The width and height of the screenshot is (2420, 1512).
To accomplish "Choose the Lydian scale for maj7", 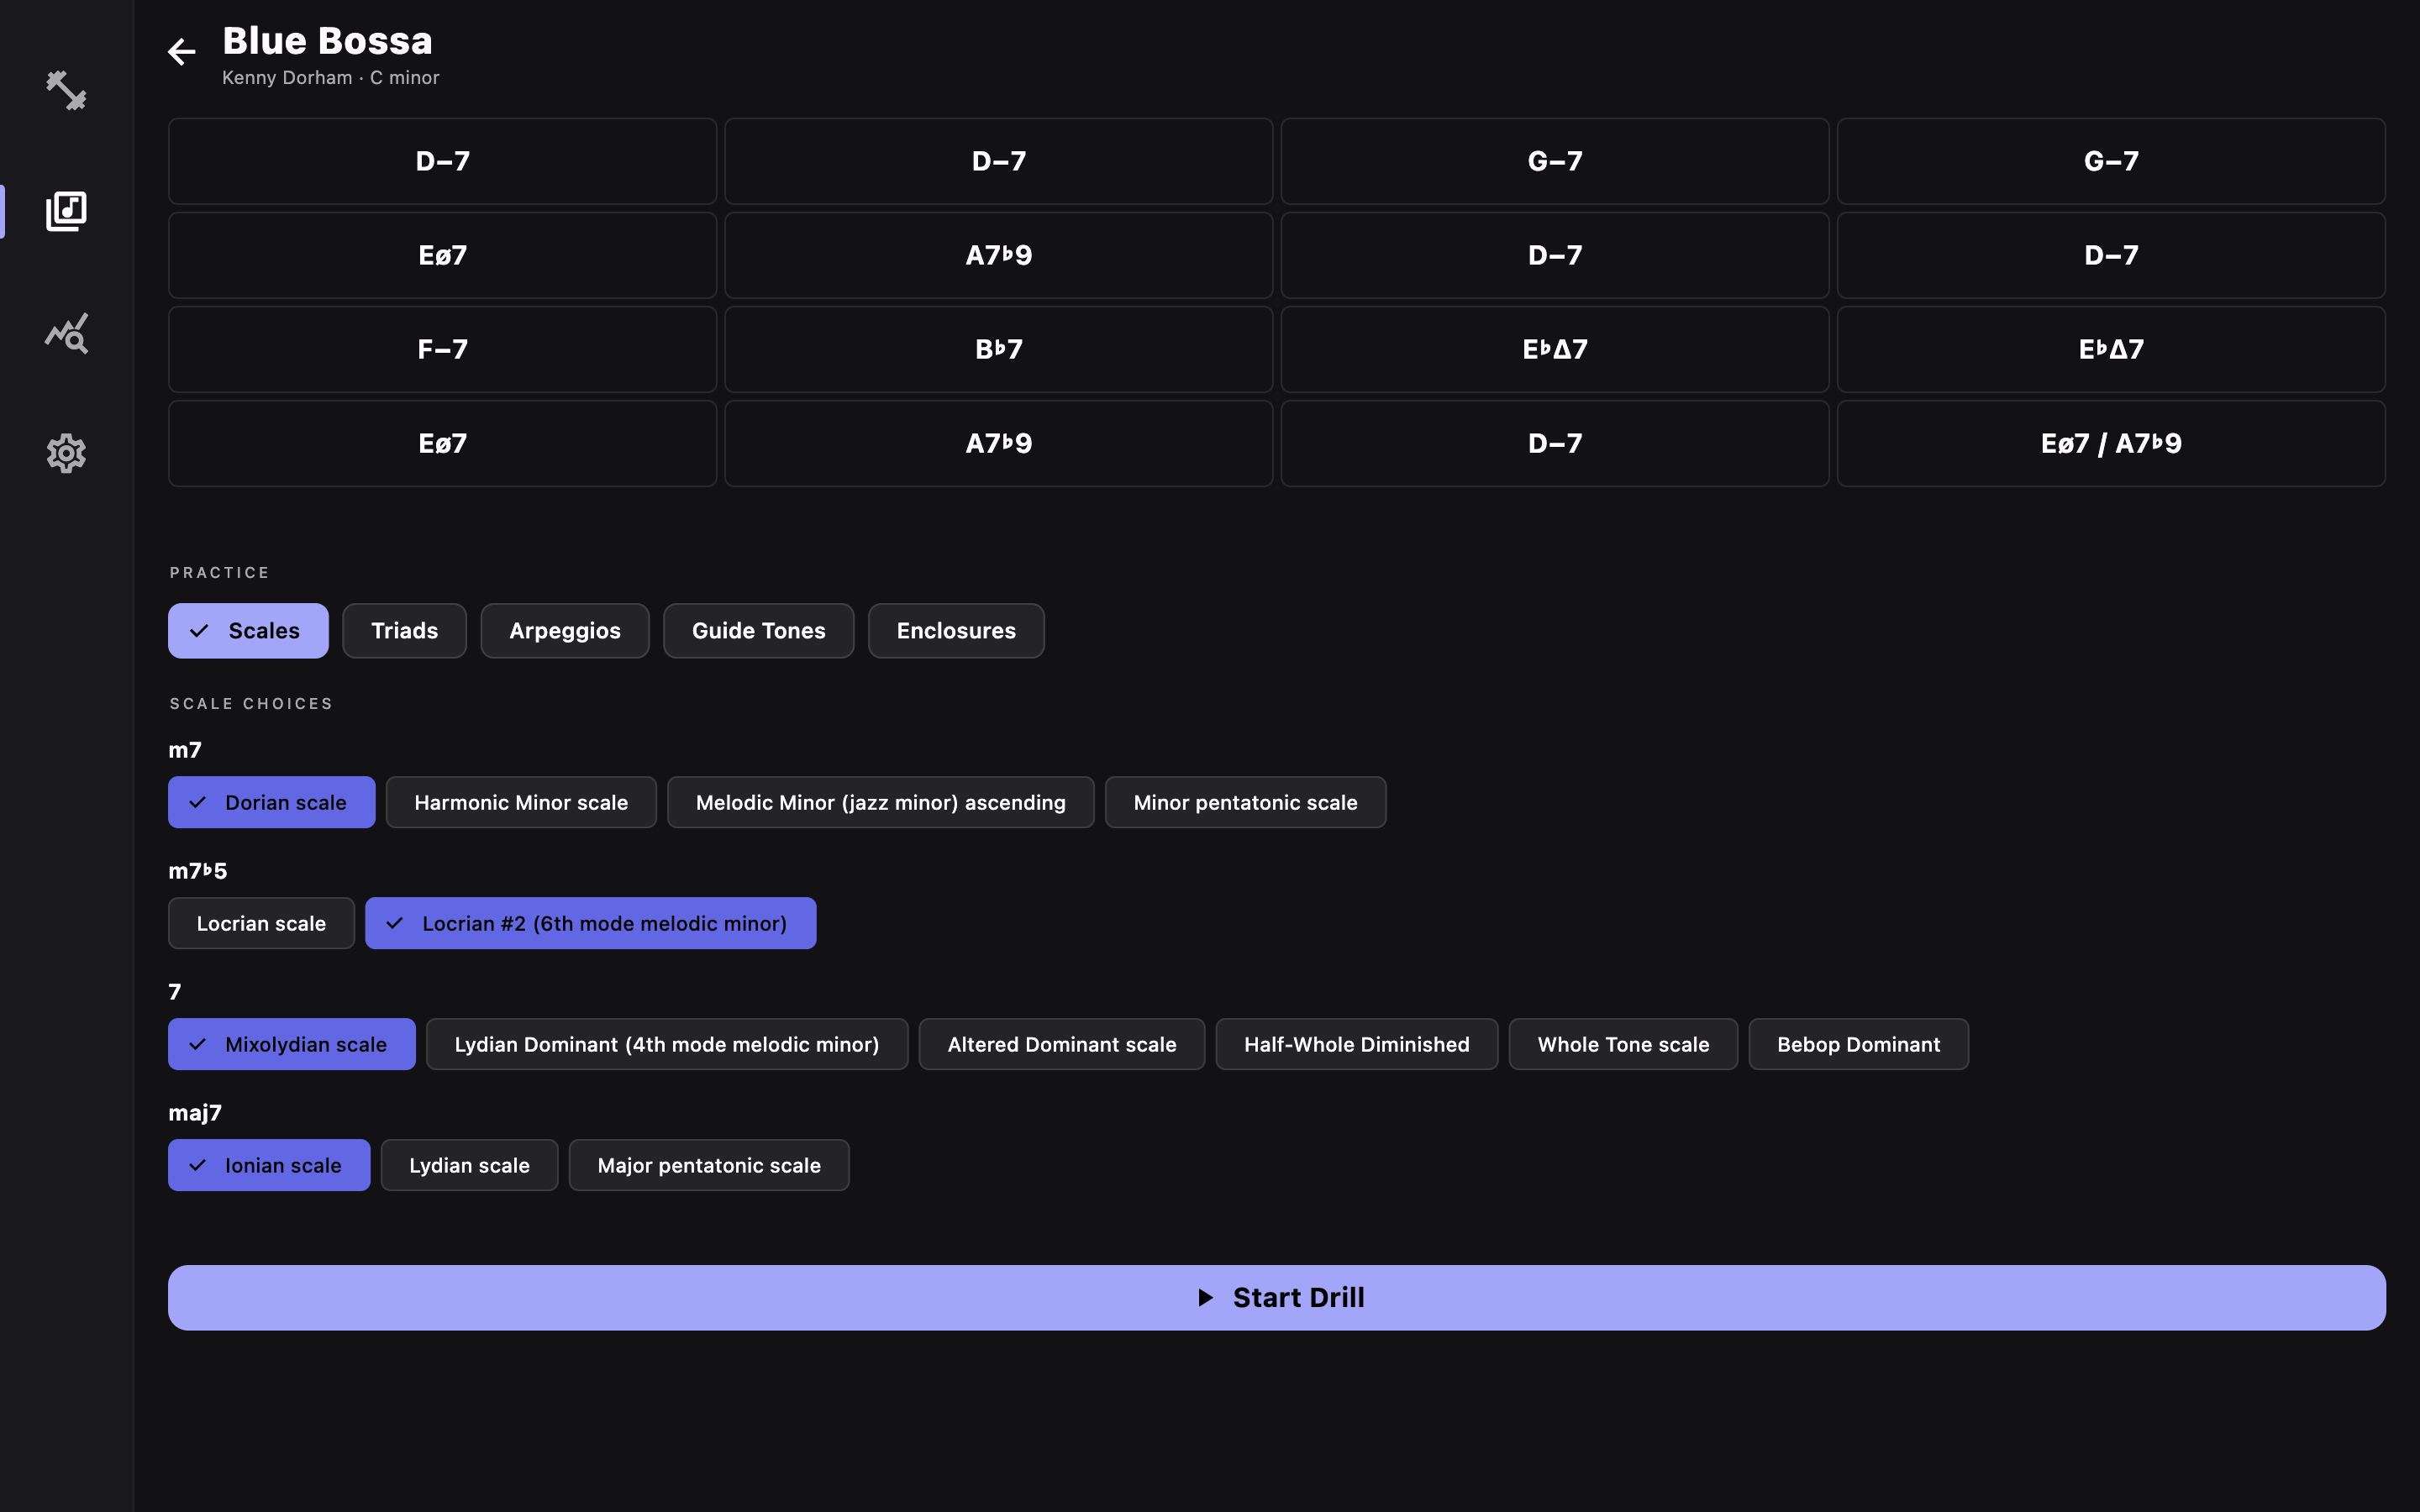I will [469, 1165].
